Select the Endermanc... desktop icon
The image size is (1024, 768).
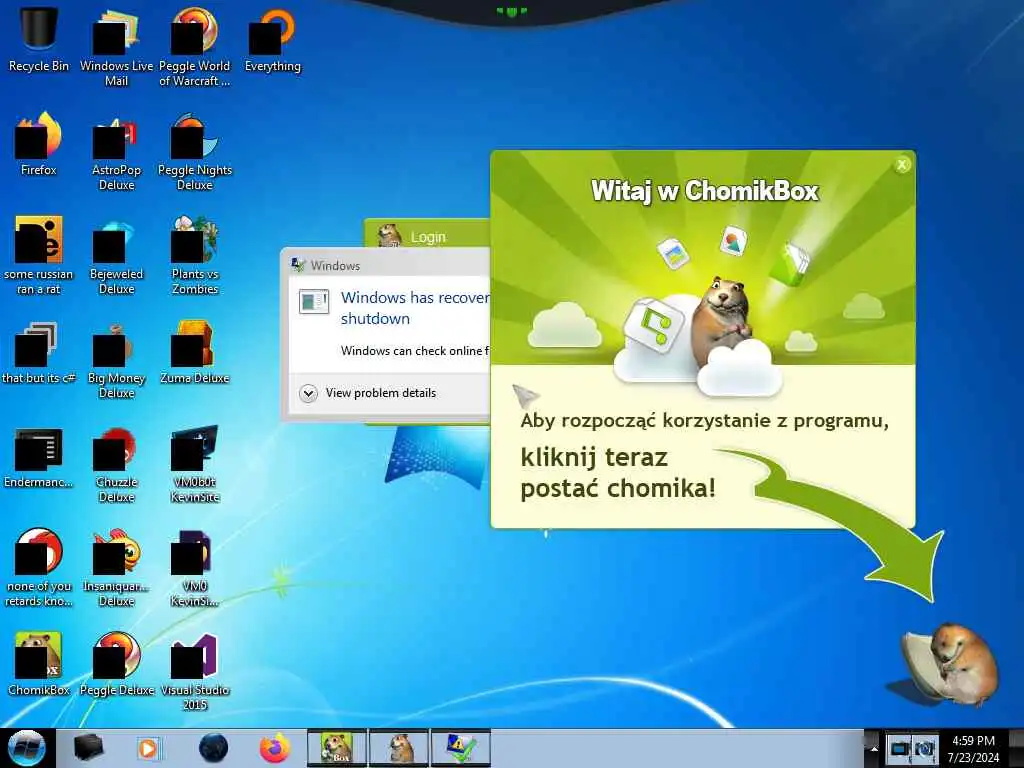tap(39, 457)
